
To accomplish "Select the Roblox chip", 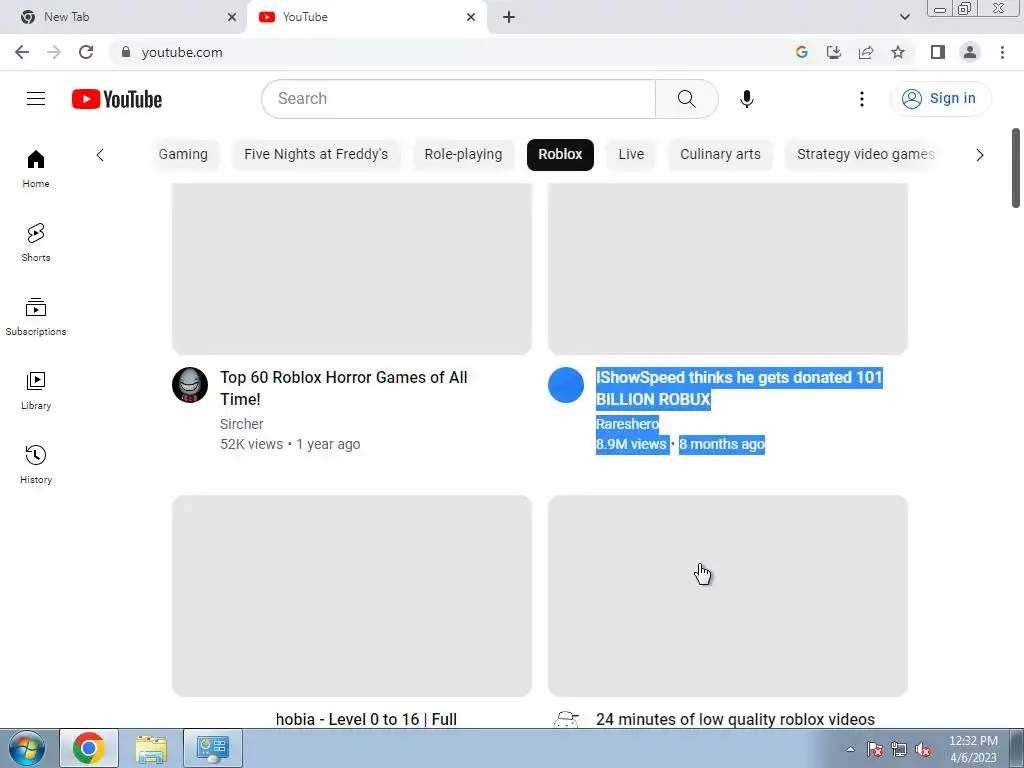I will click(x=560, y=155).
